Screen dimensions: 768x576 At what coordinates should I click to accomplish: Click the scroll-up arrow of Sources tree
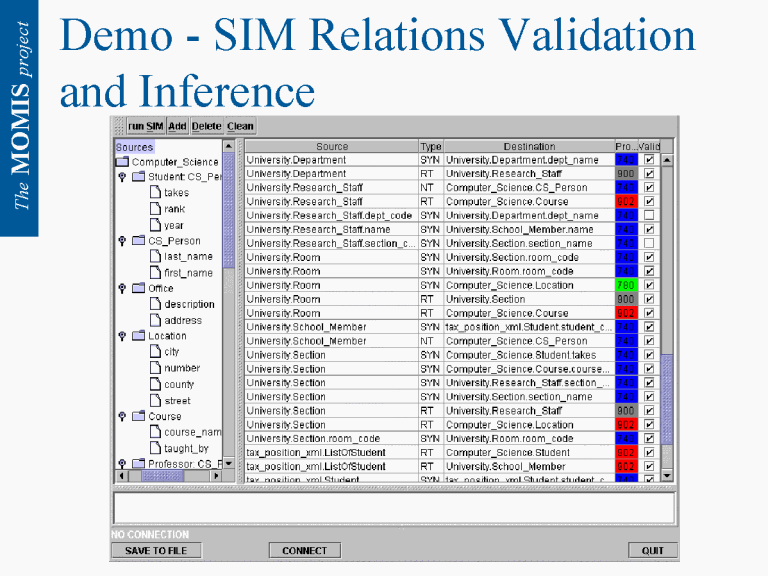click(228, 147)
